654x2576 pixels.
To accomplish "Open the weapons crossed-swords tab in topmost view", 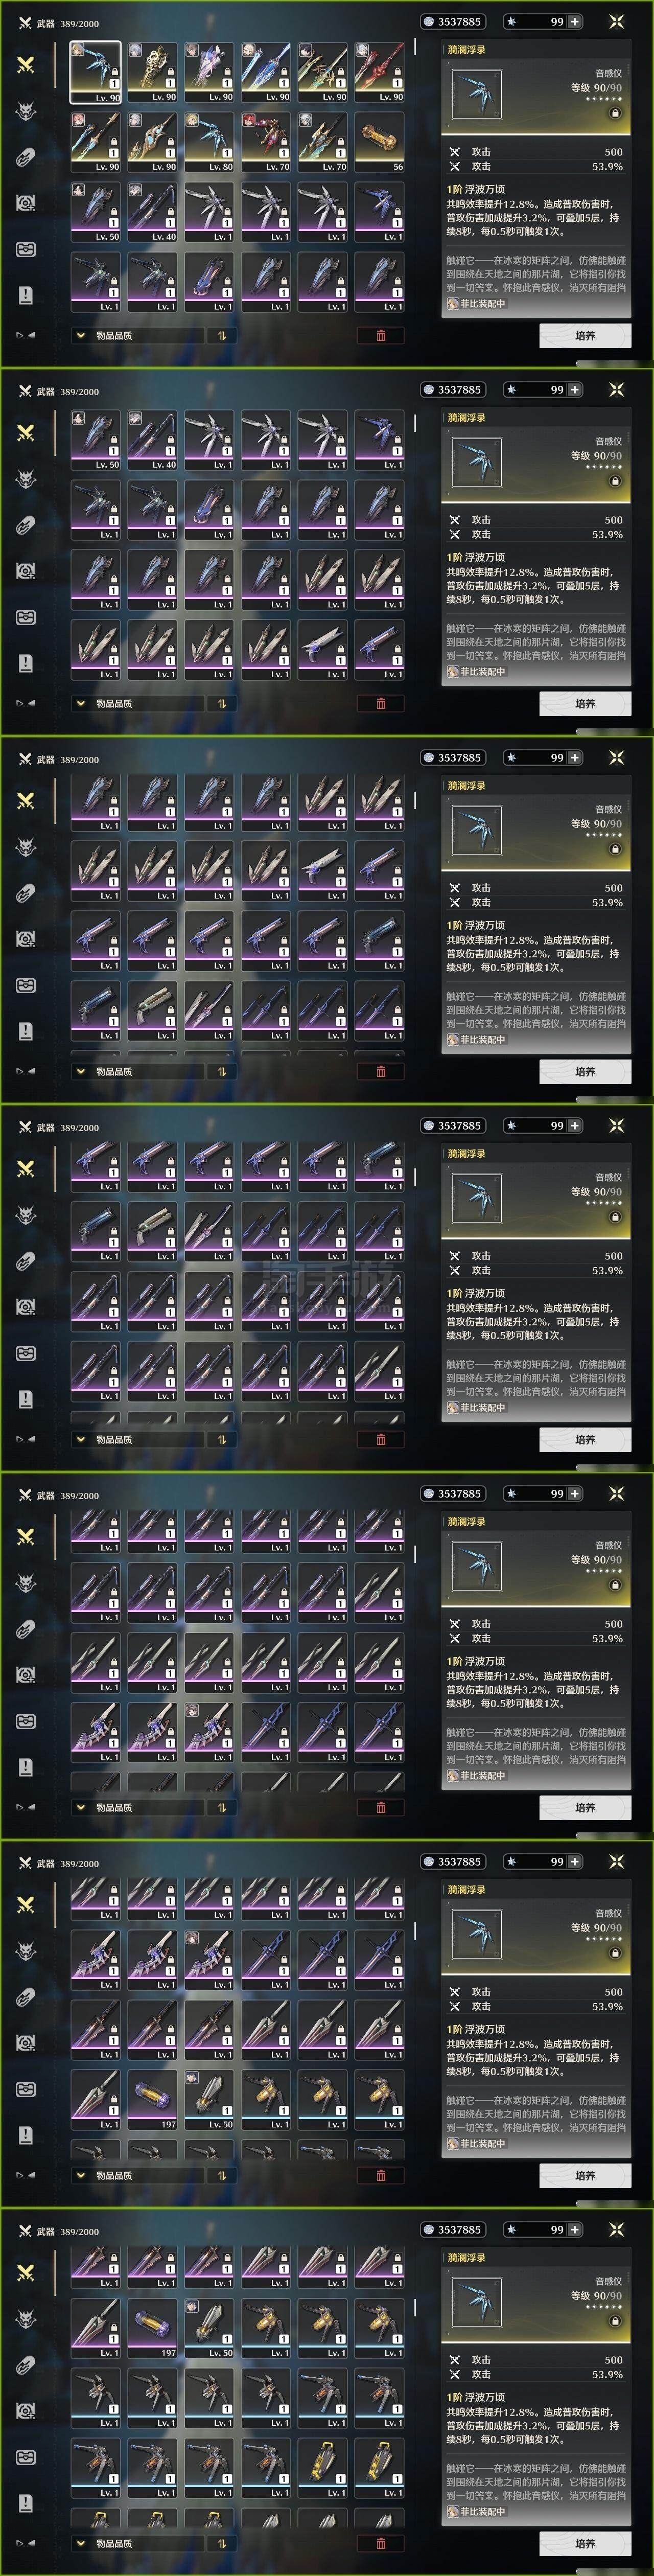I will [26, 64].
